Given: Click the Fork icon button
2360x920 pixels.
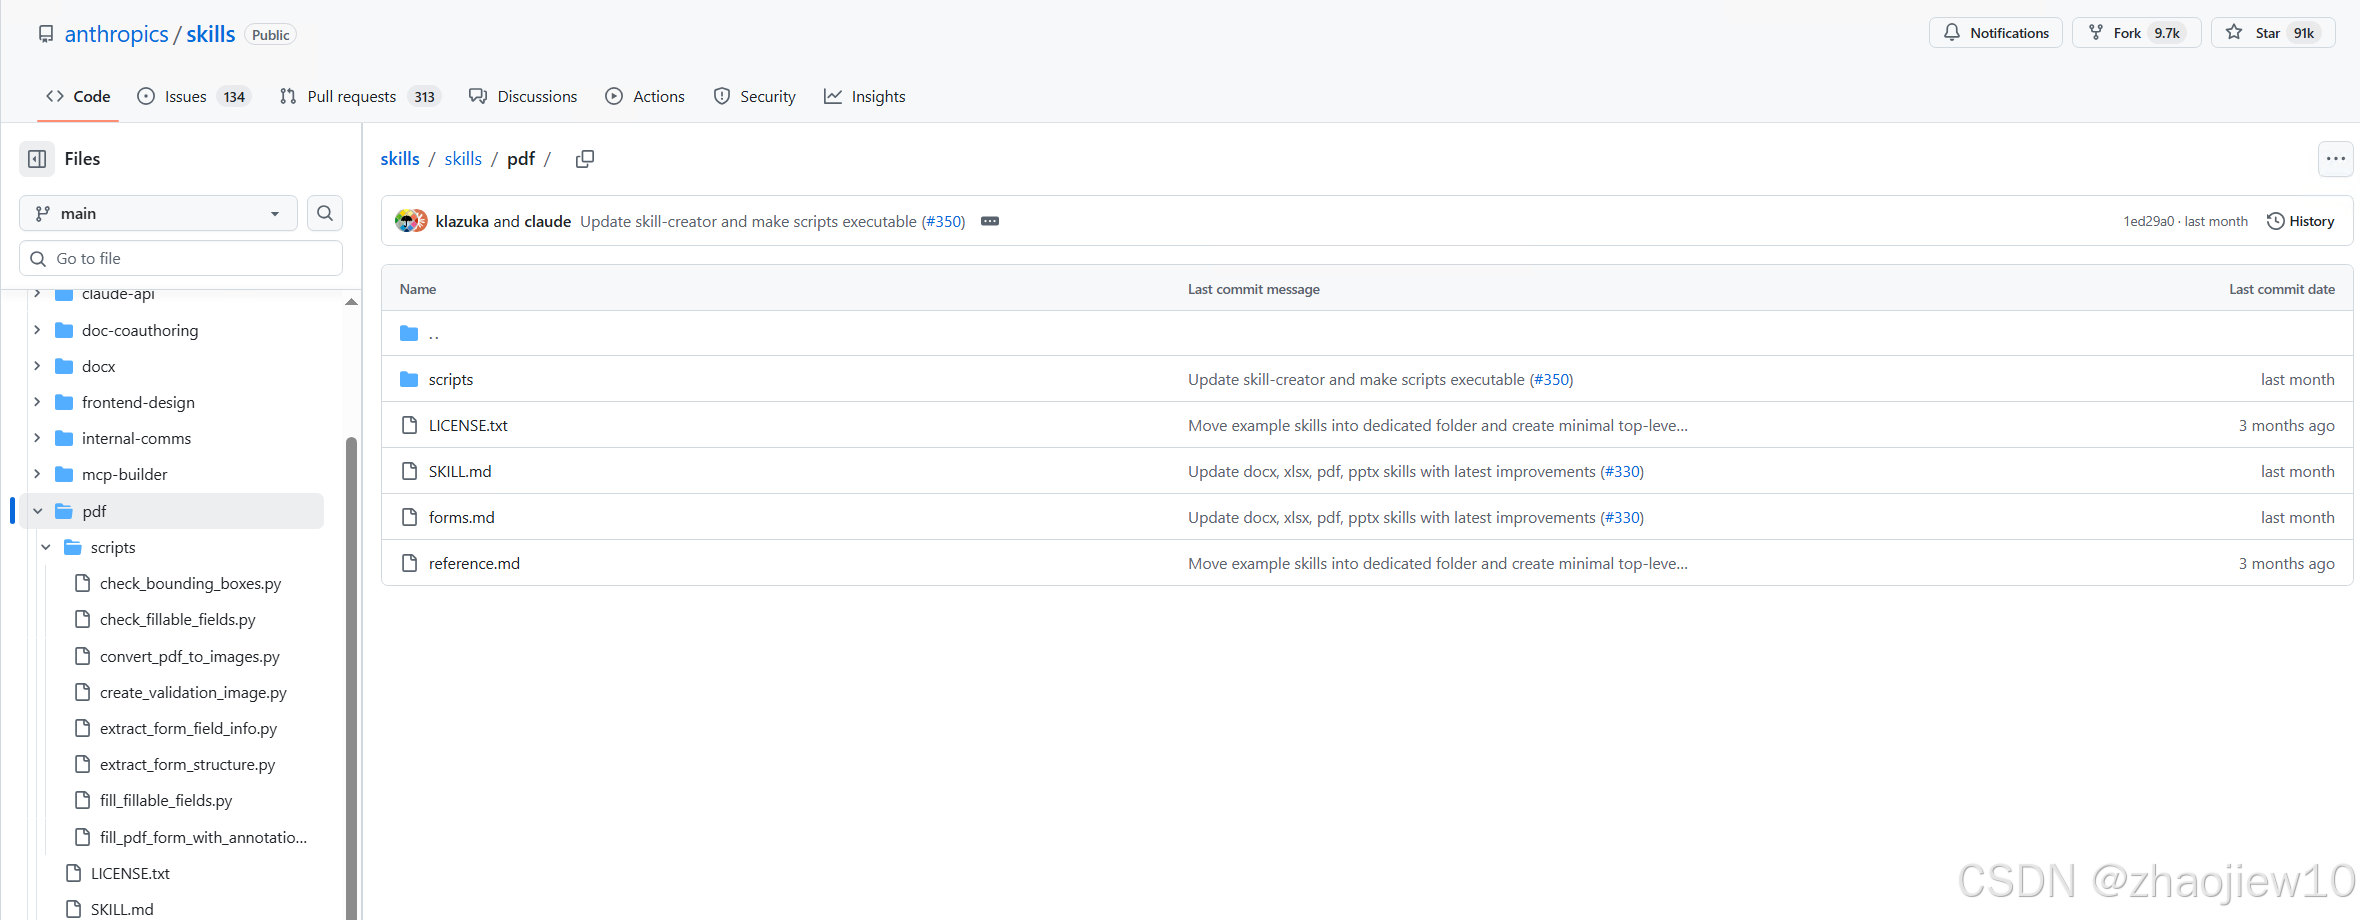Looking at the screenshot, I should pos(2096,33).
